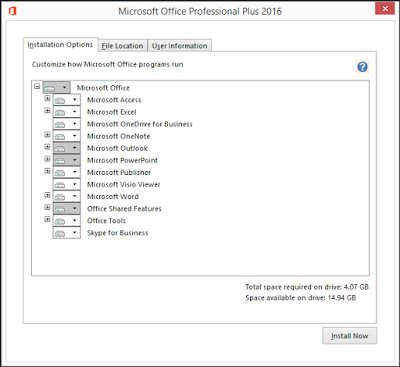The image size is (400, 367).
Task: Expand the Microsoft OneNote node
Action: 47,135
